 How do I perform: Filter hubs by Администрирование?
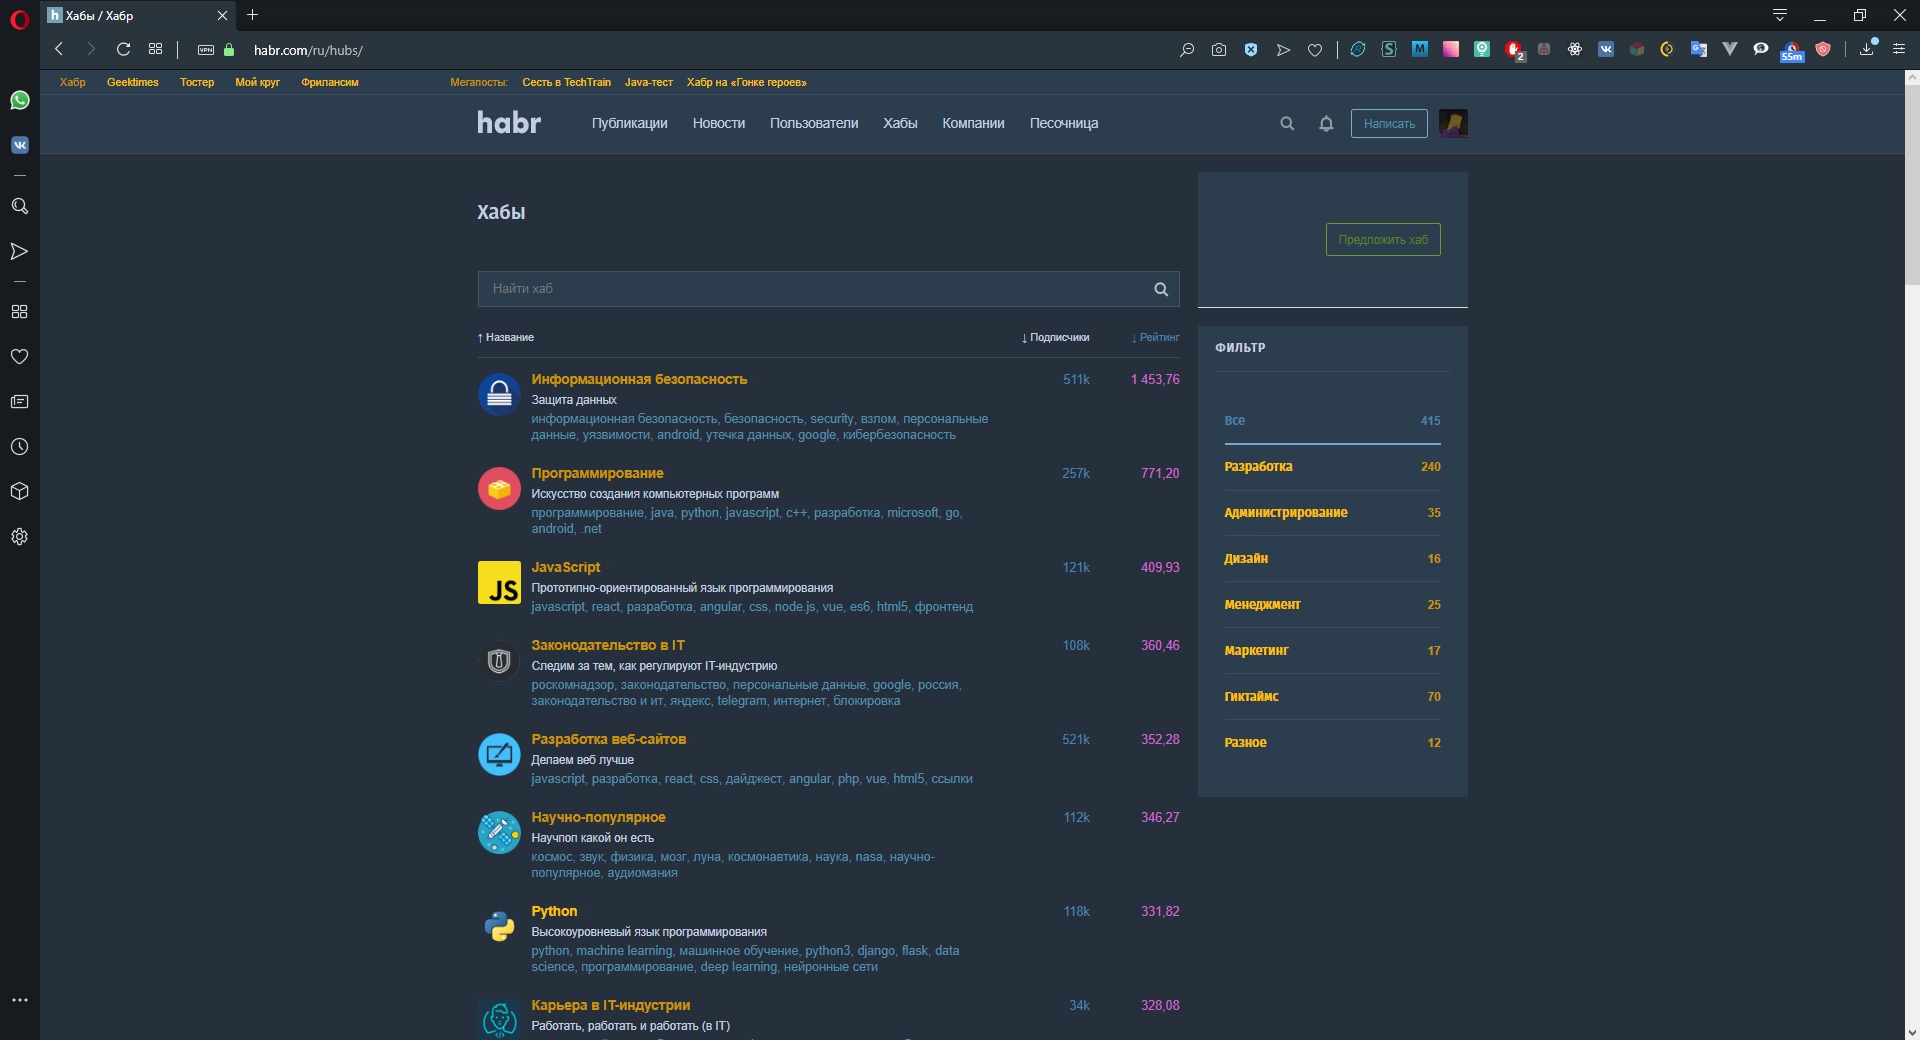coord(1332,513)
